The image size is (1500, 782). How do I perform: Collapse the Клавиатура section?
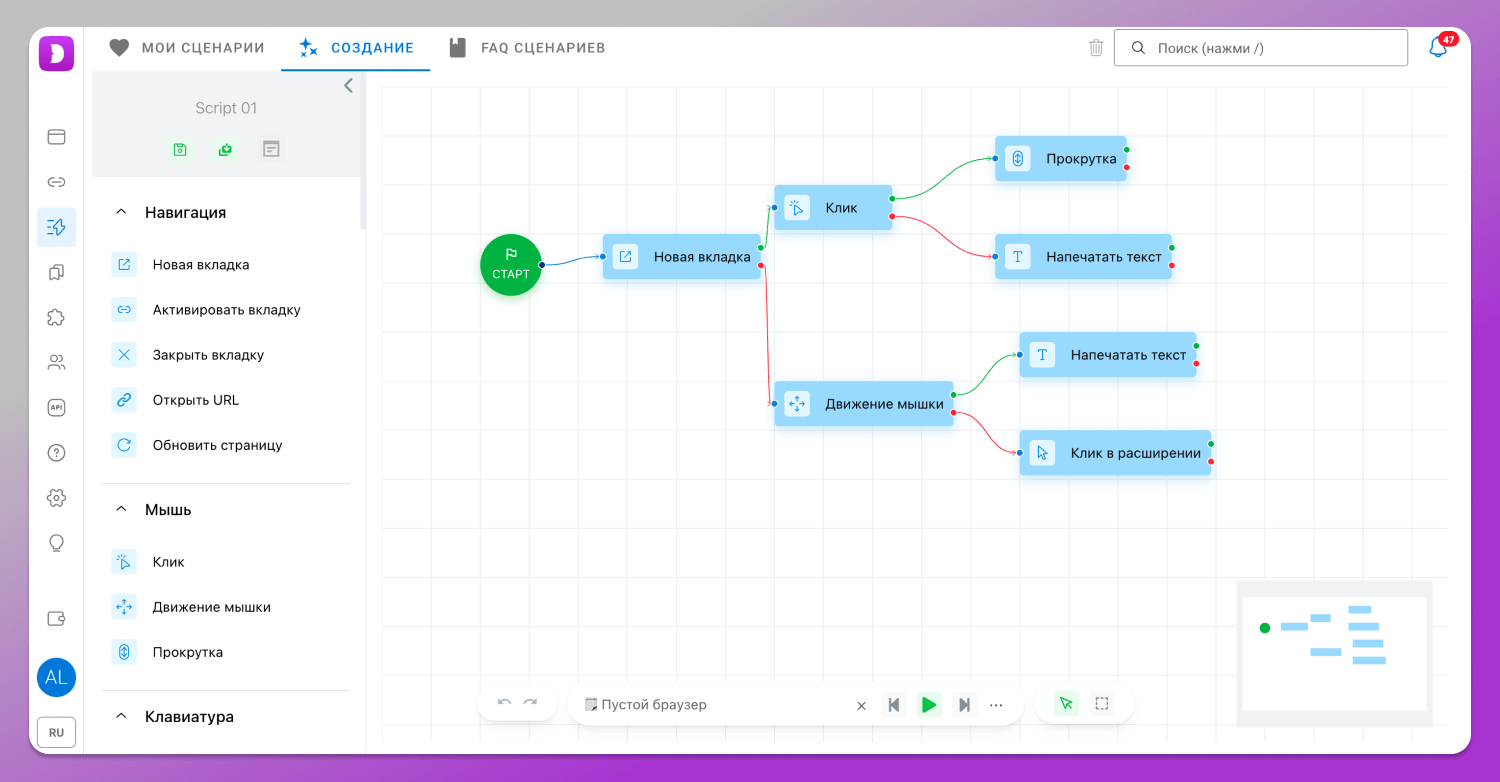(x=121, y=716)
